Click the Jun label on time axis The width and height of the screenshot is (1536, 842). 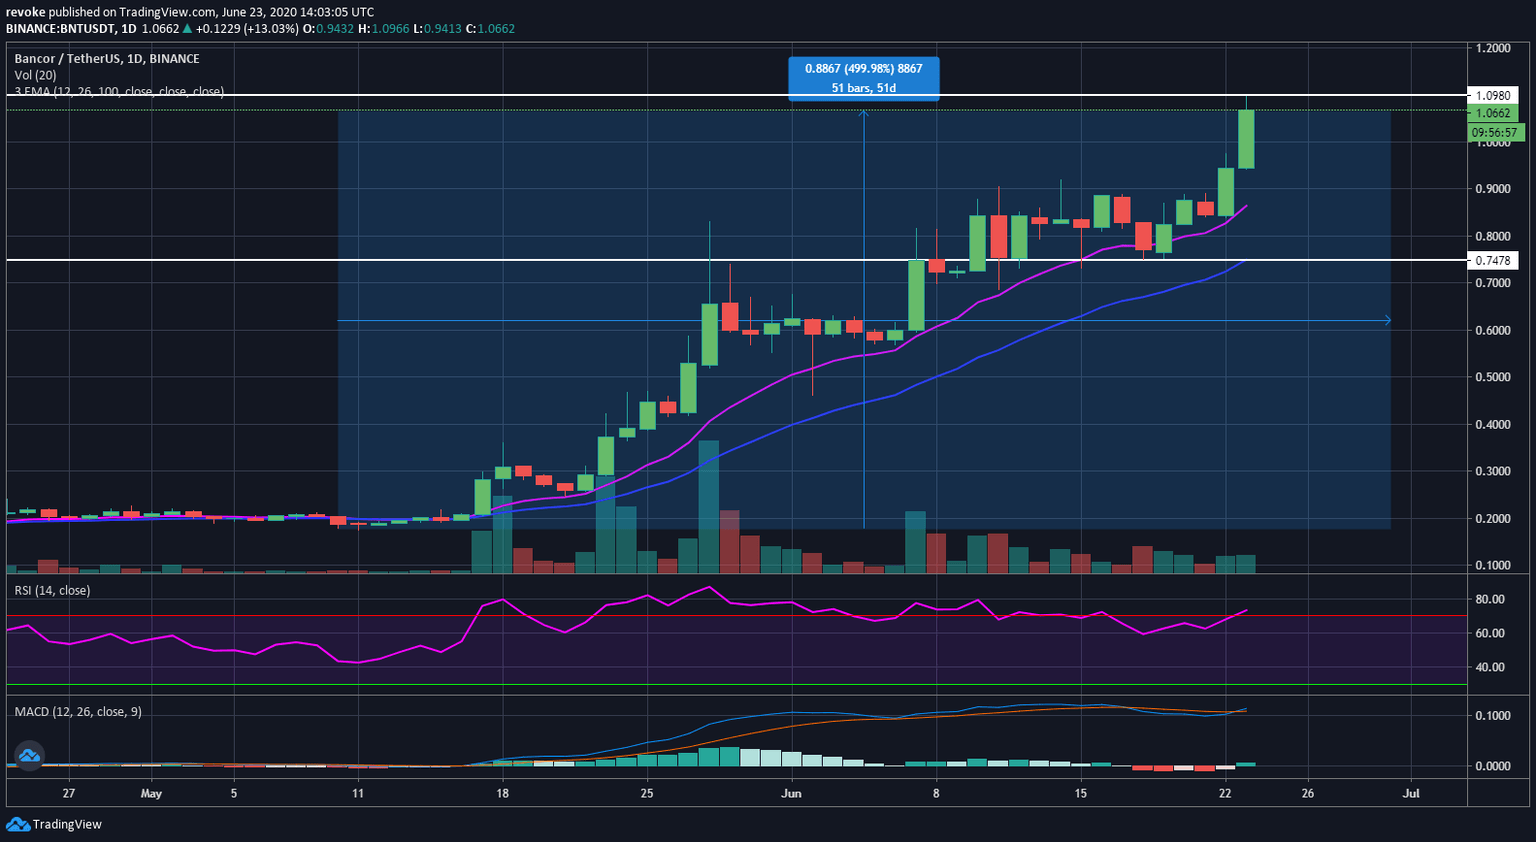(791, 794)
